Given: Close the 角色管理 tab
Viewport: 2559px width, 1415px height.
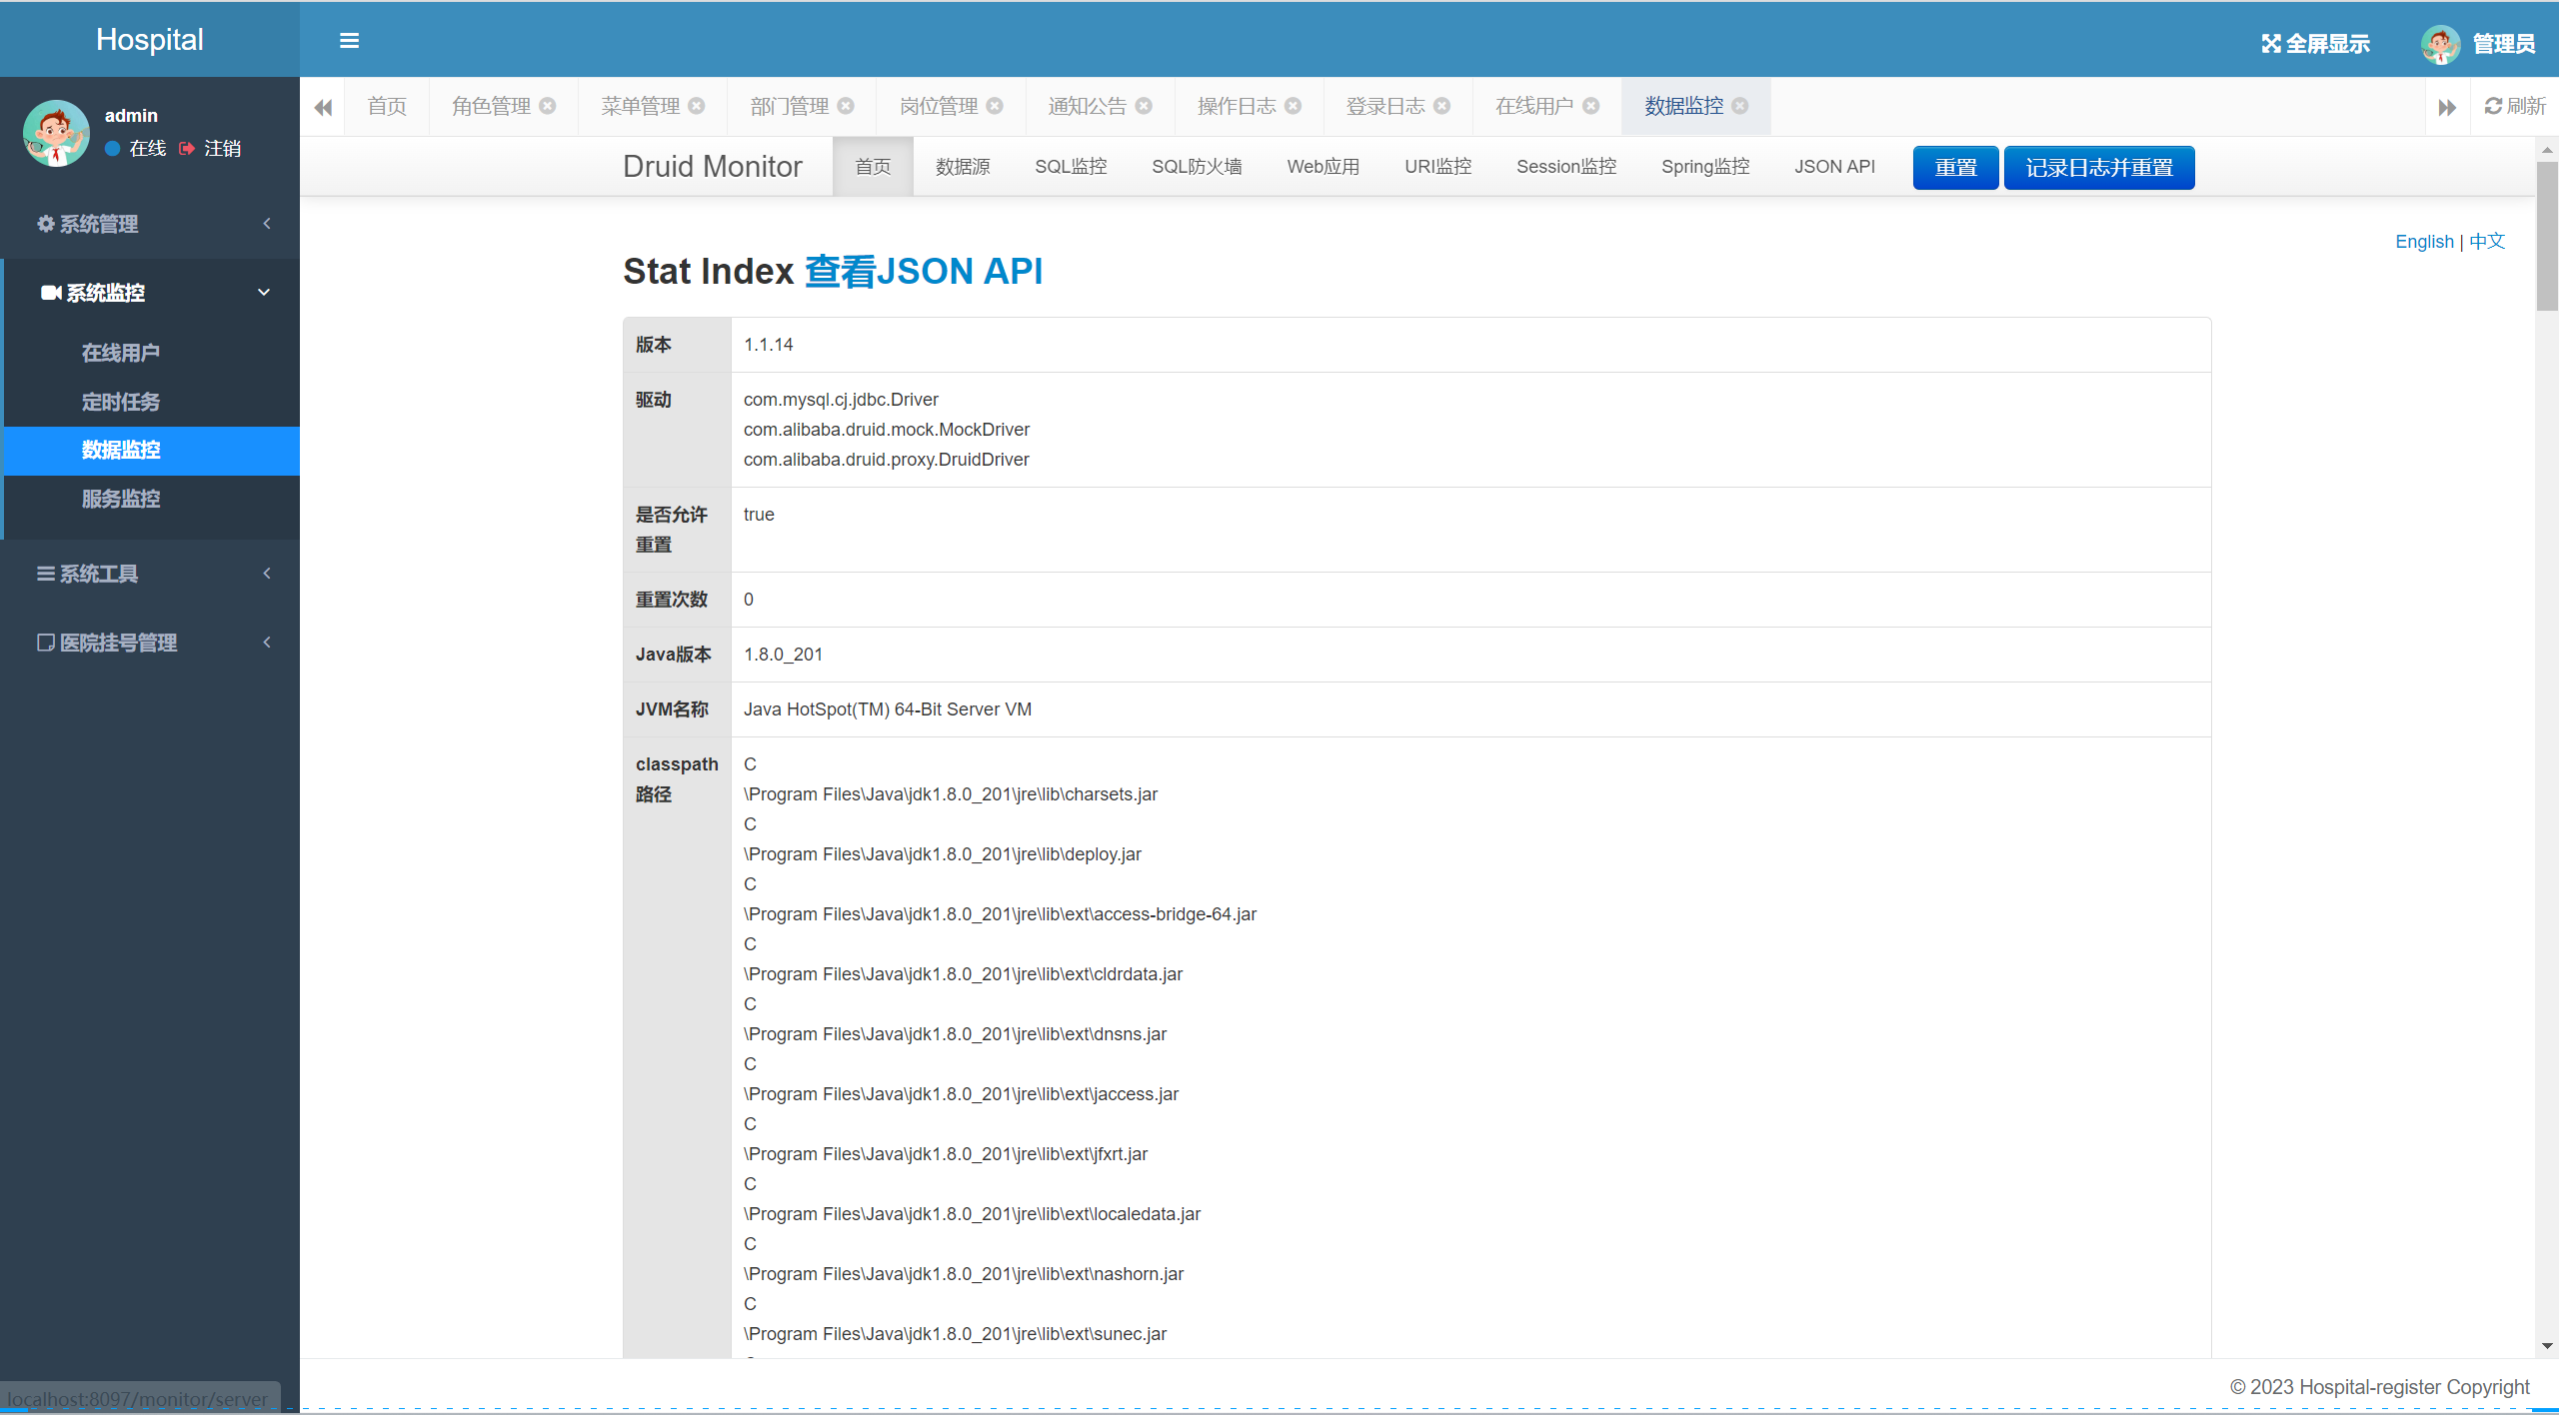Looking at the screenshot, I should coord(548,106).
